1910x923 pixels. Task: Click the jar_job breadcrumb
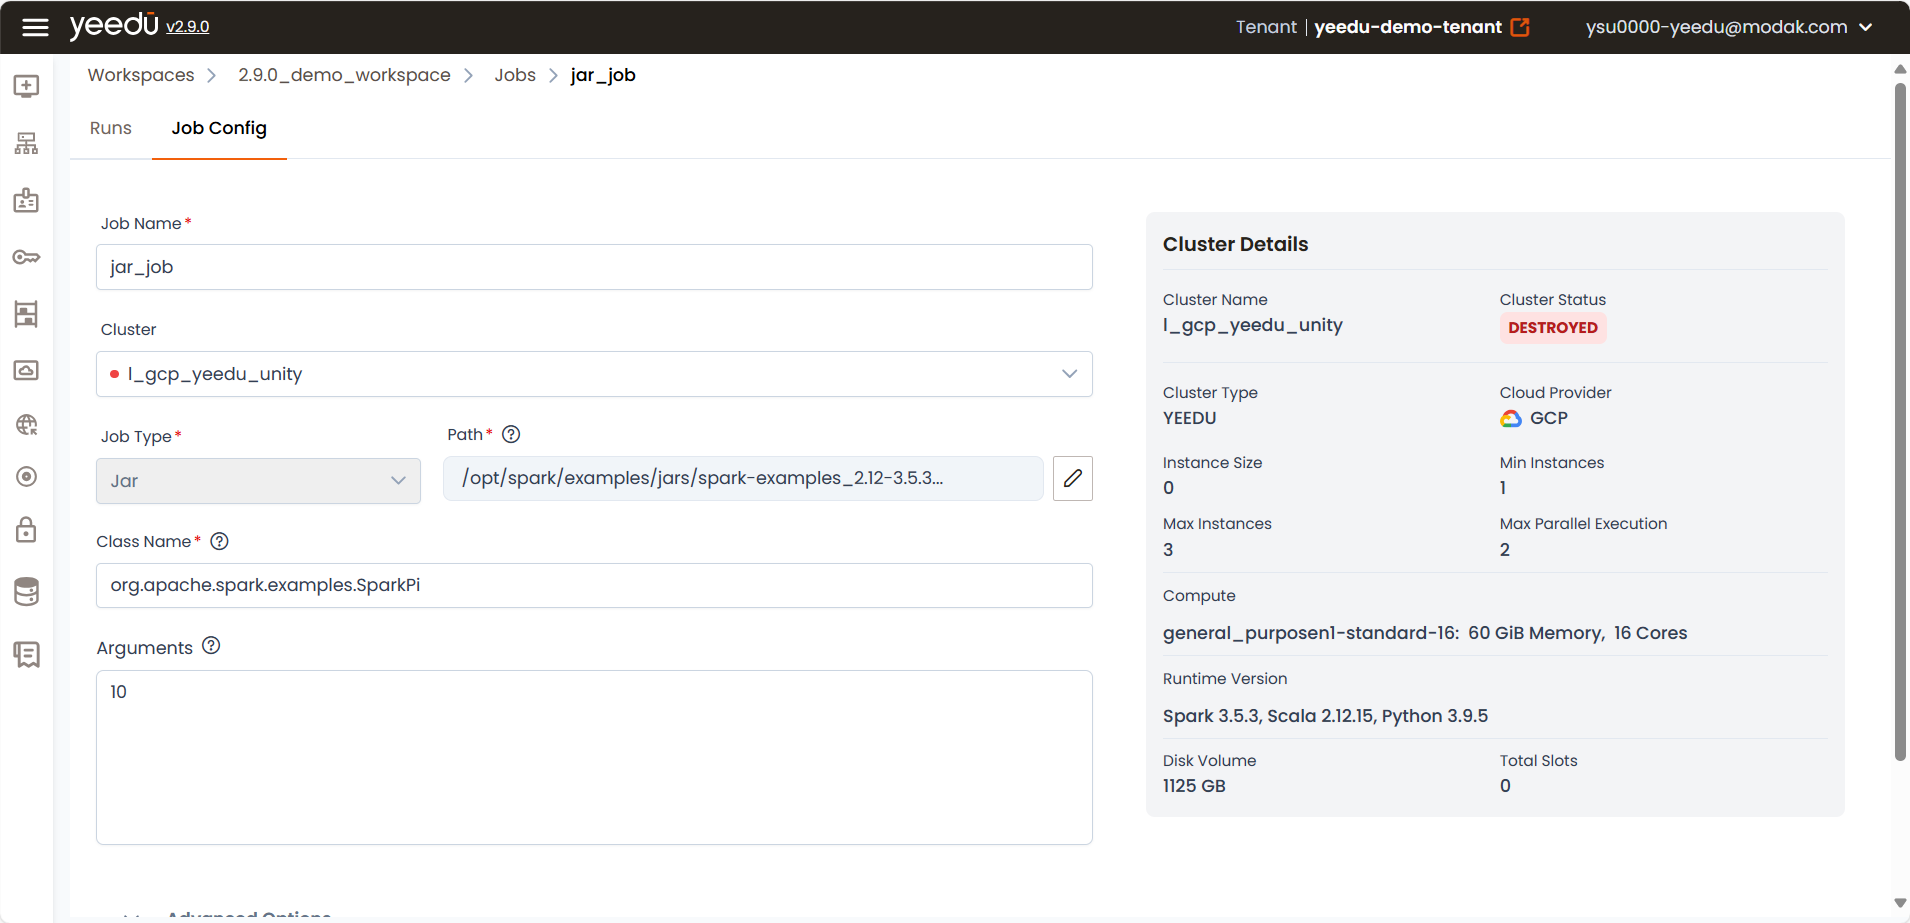tap(603, 75)
